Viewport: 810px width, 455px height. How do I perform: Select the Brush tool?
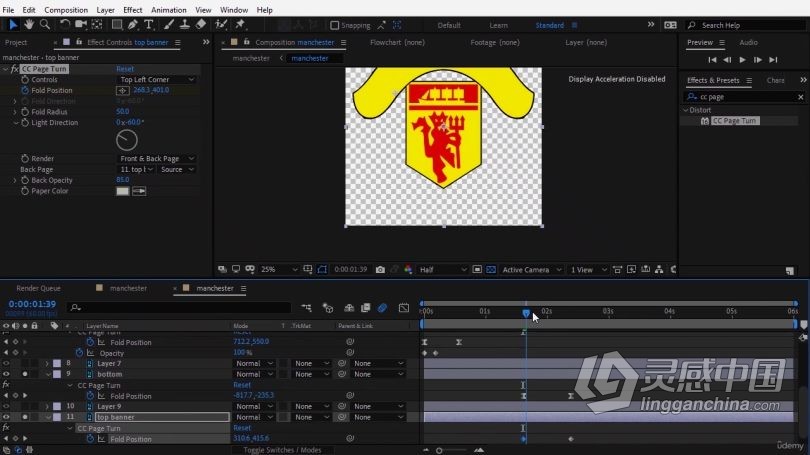click(169, 24)
